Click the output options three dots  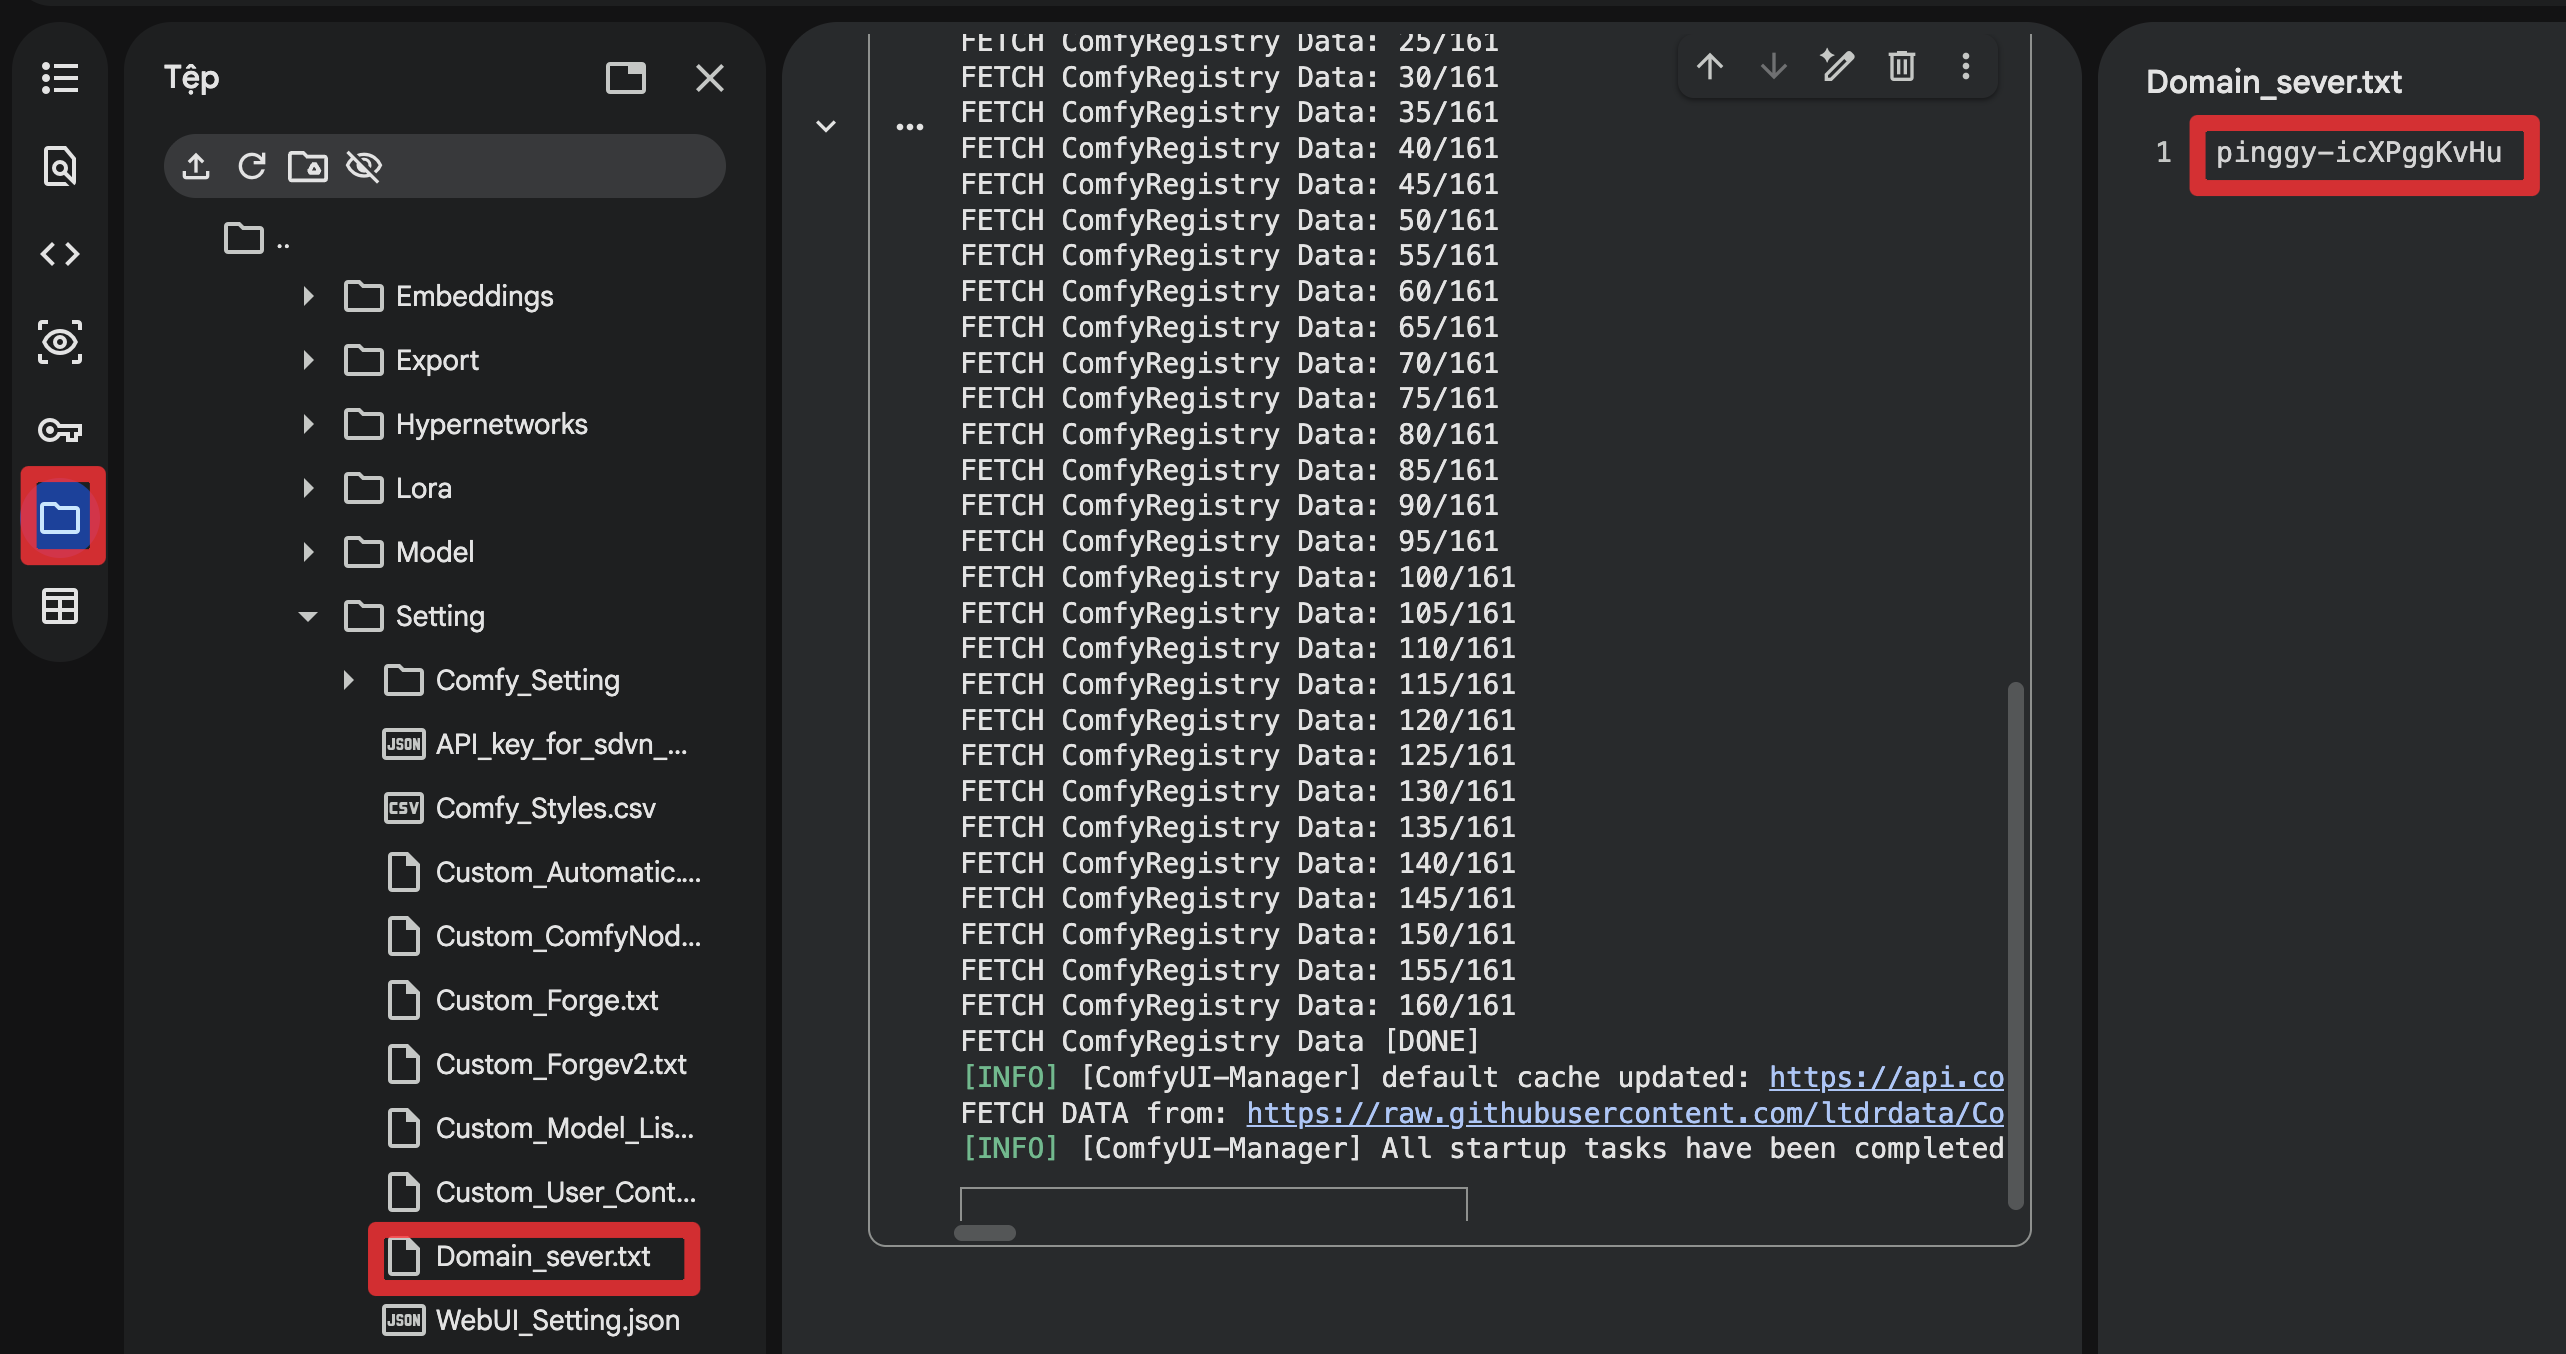pos(910,127)
